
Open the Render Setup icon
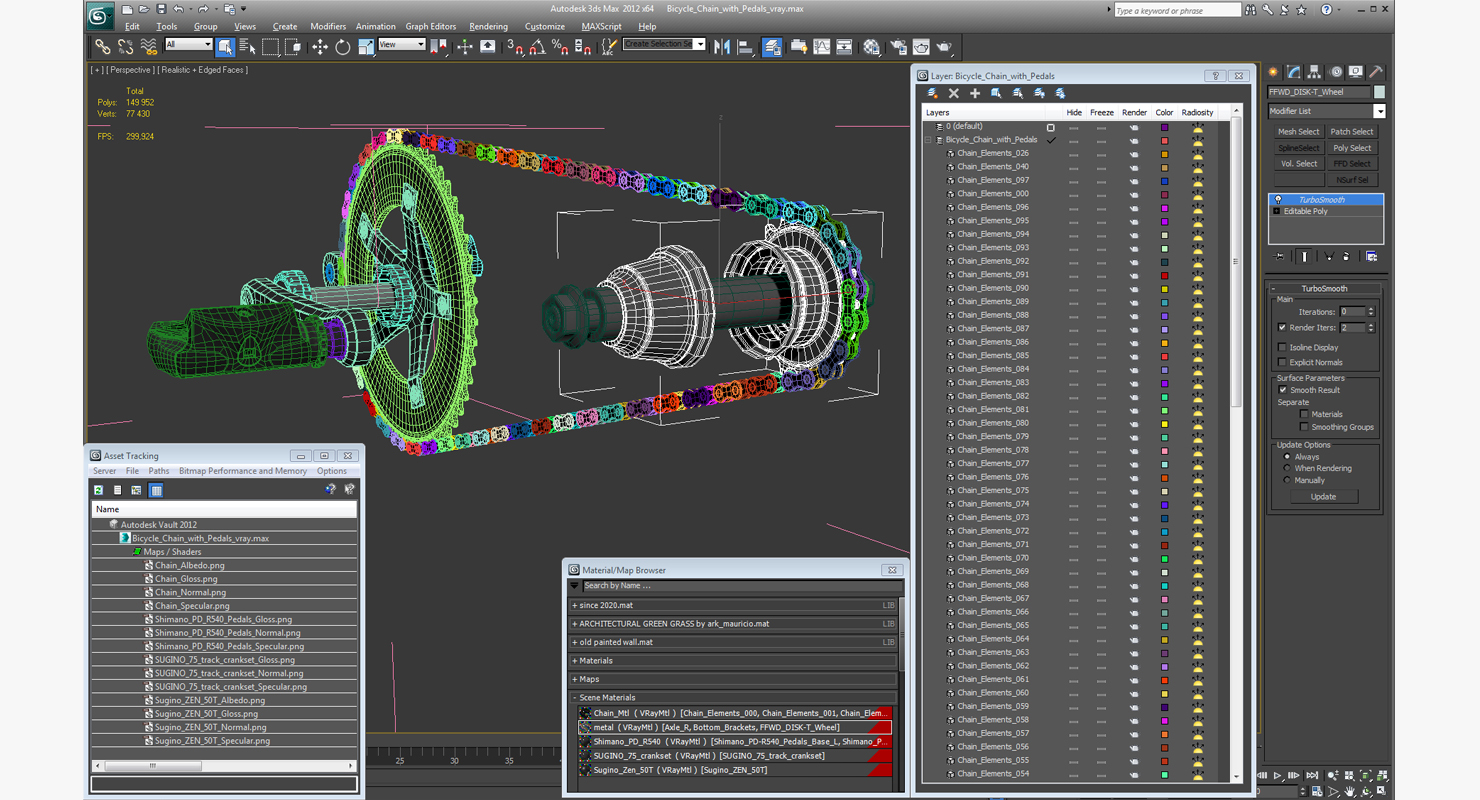(898, 46)
